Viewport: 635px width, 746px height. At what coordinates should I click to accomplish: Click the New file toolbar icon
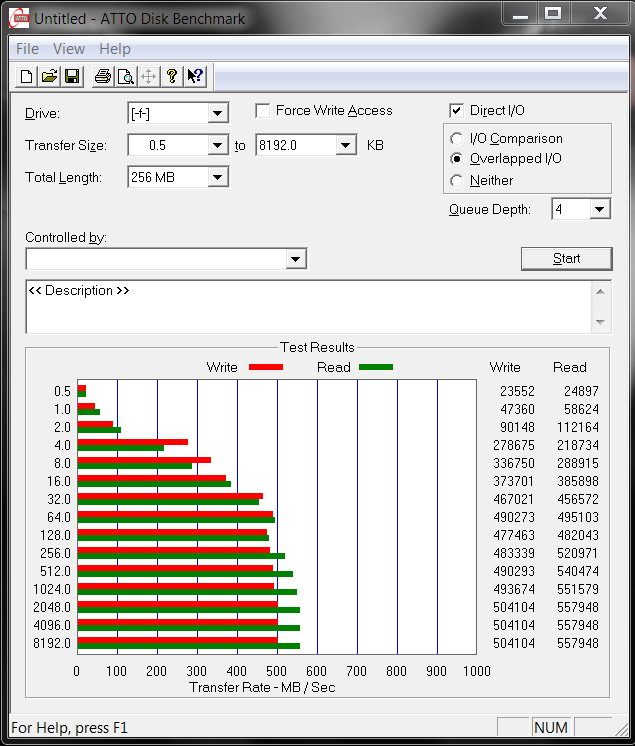pyautogui.click(x=27, y=77)
